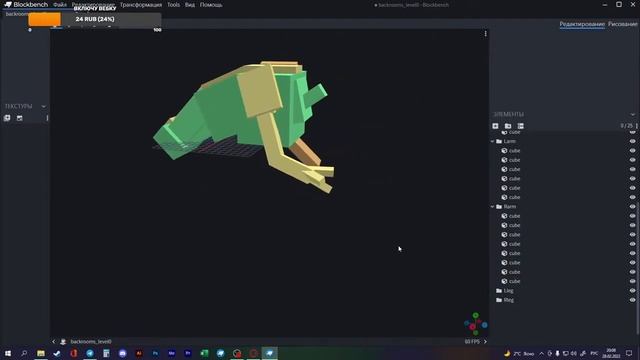Create a new texture in the textures panel

coord(20,118)
